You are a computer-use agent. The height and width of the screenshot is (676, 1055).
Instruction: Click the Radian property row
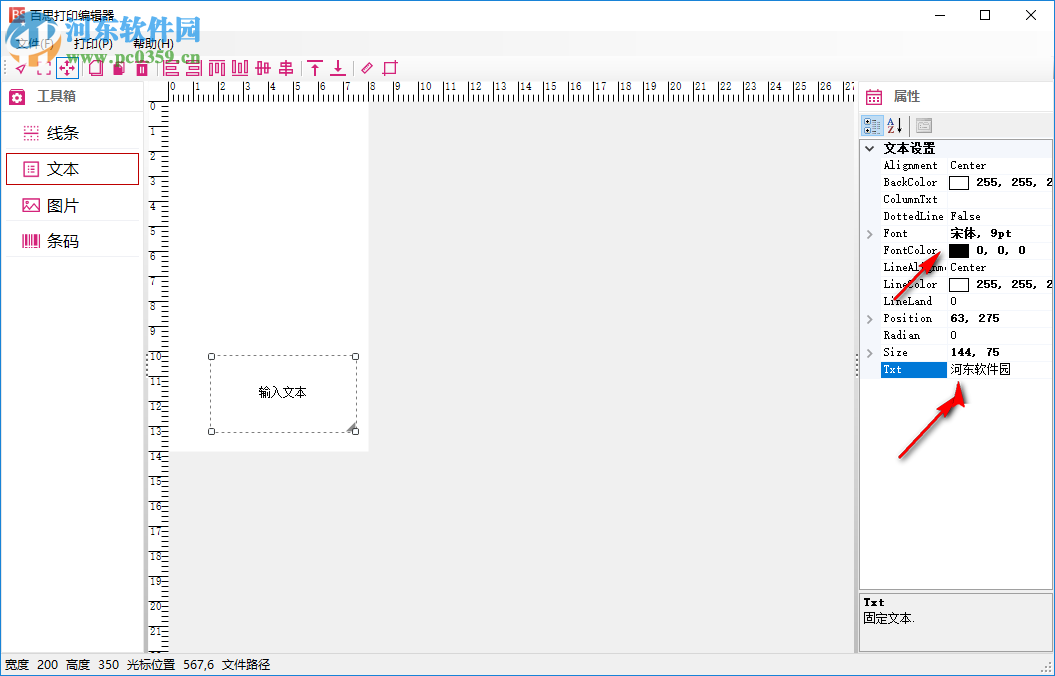click(x=966, y=335)
